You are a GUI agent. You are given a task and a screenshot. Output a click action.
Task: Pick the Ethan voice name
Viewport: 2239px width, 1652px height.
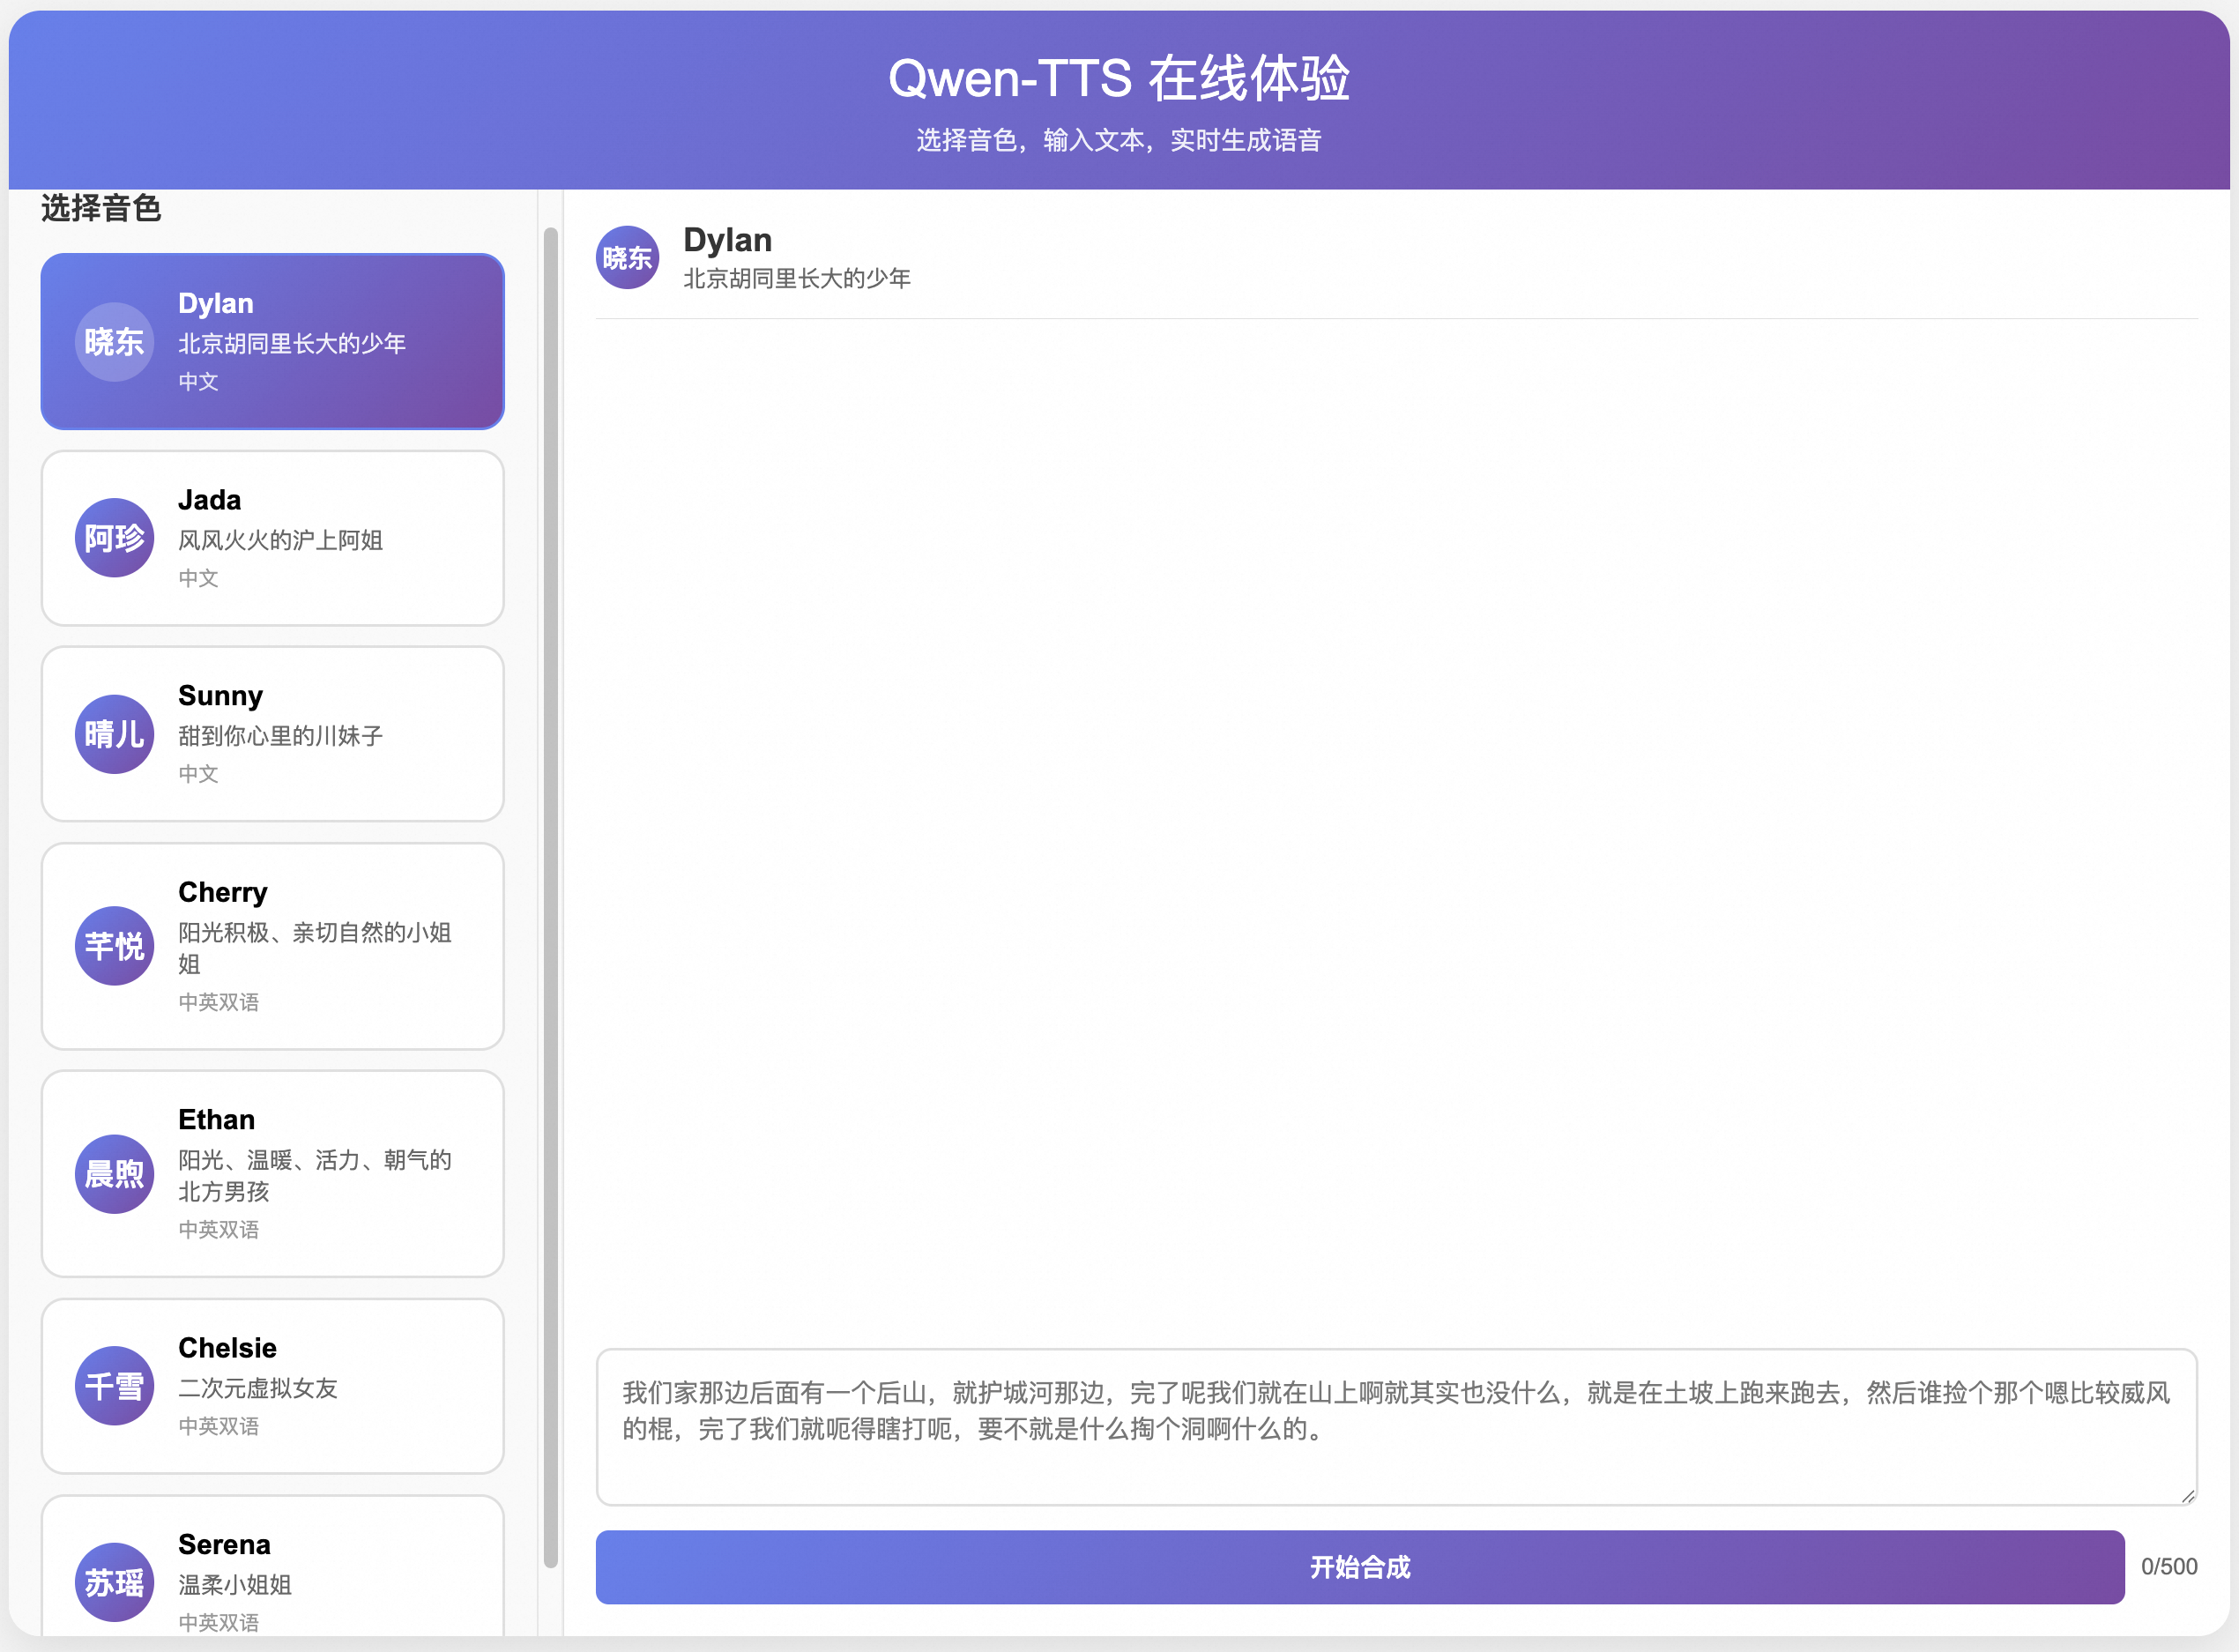(x=216, y=1119)
